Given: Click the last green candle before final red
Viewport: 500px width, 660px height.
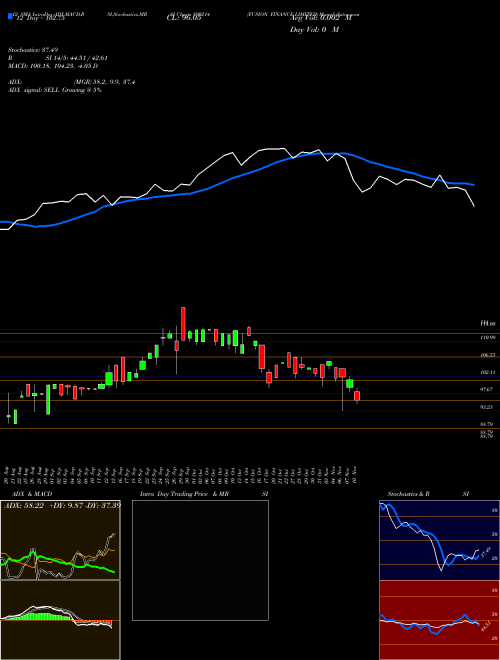Looking at the screenshot, I should tap(350, 383).
